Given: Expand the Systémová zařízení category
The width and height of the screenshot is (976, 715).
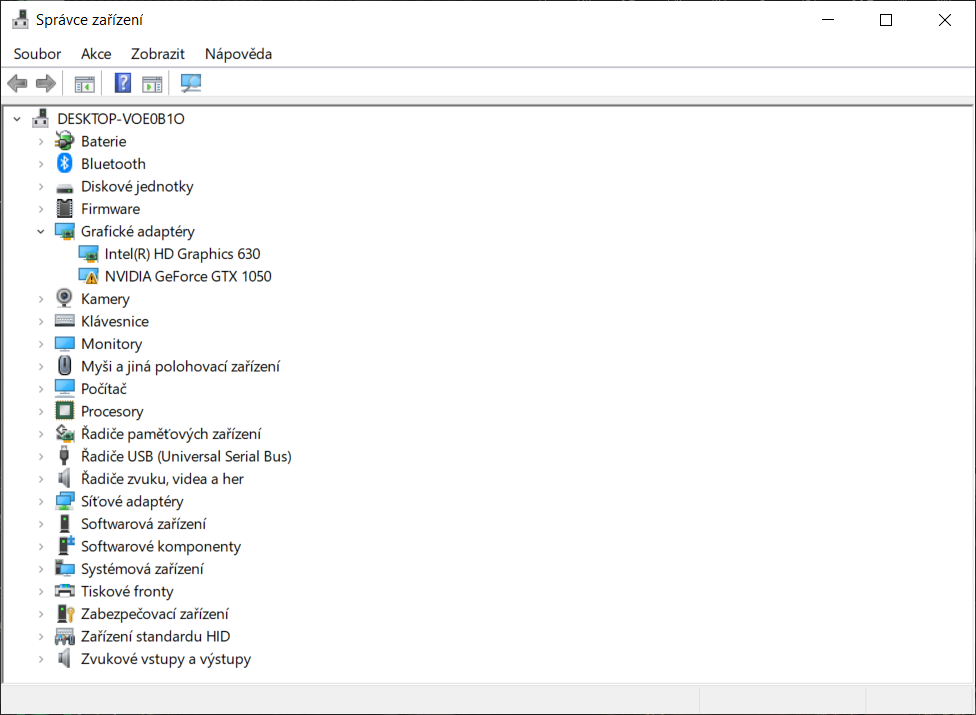Looking at the screenshot, I should pyautogui.click(x=41, y=569).
